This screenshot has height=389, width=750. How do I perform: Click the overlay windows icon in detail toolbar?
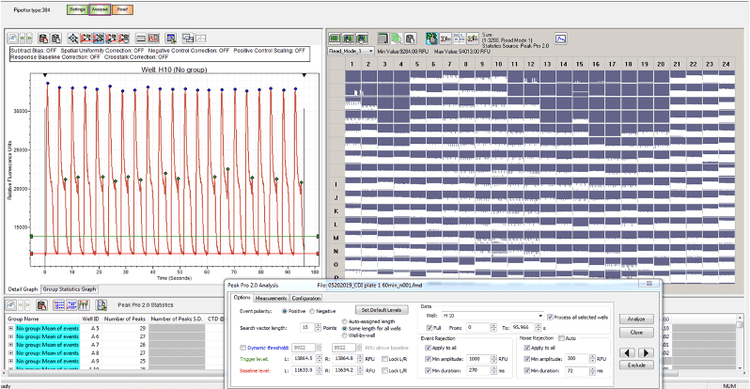(x=188, y=38)
